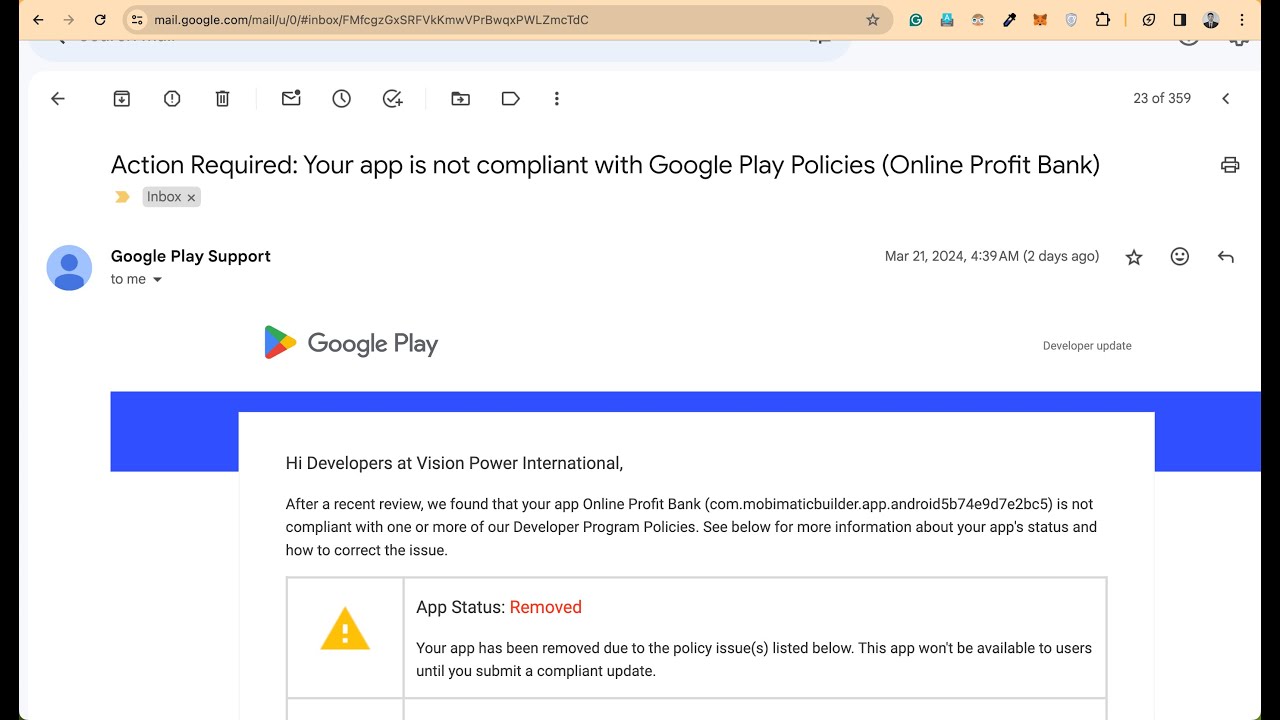Viewport: 1280px width, 720px height.
Task: Open Labels menu
Action: point(510,98)
